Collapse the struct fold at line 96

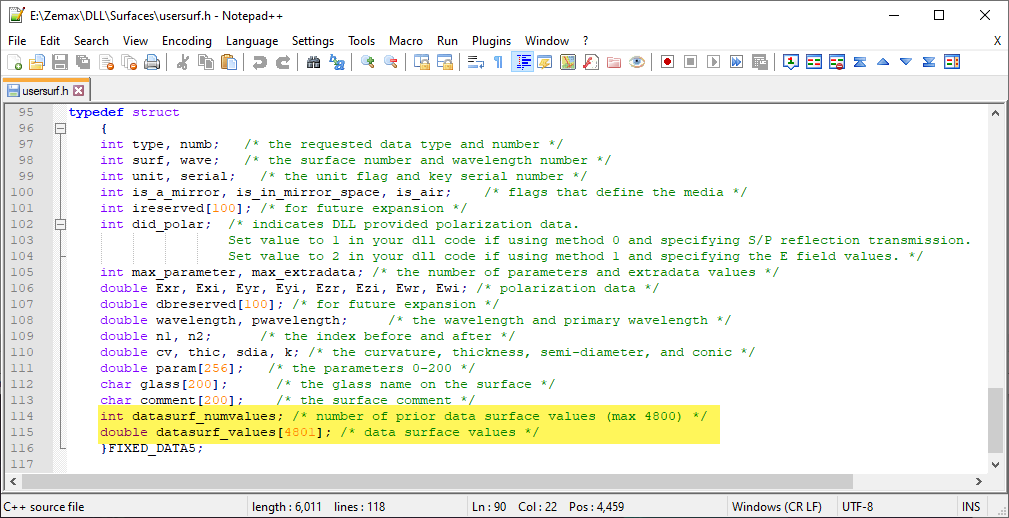60,128
